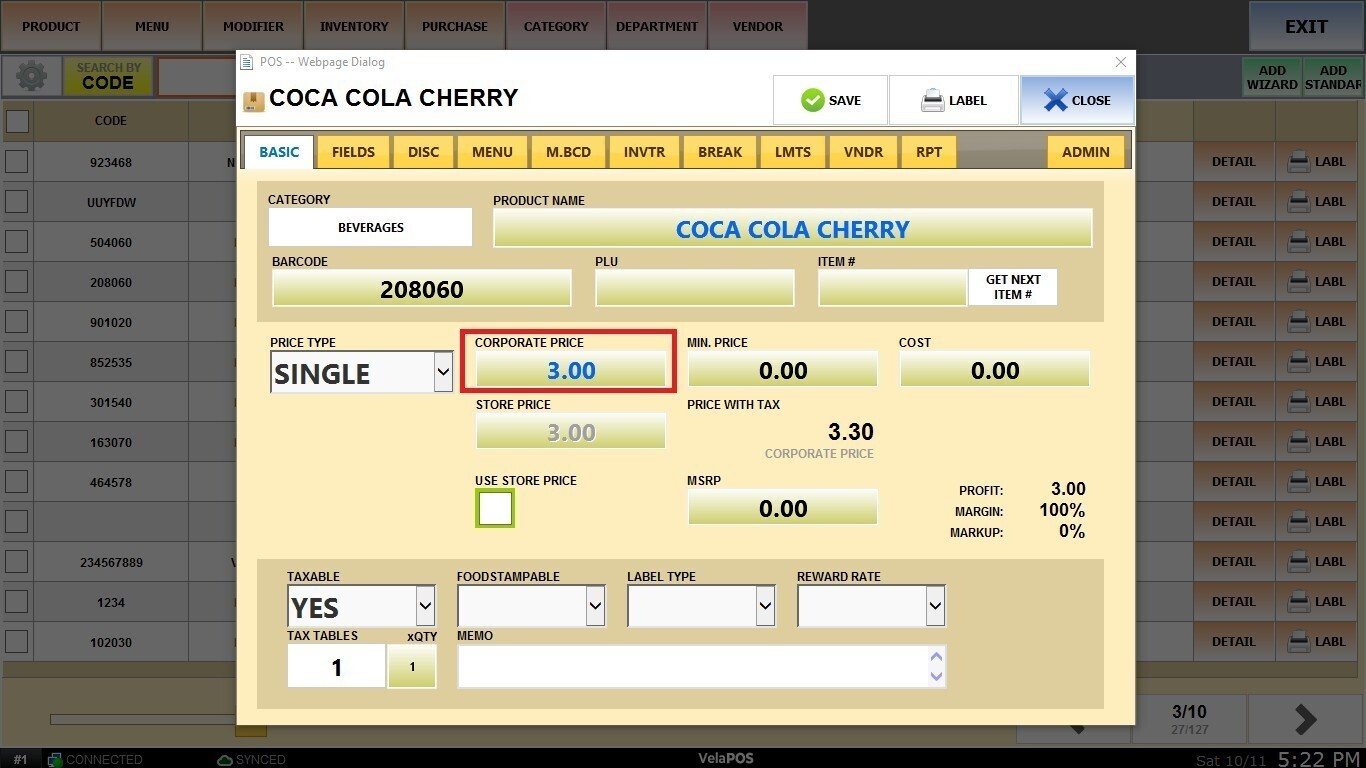
Task: Click the Min. Price field
Action: pyautogui.click(x=783, y=370)
